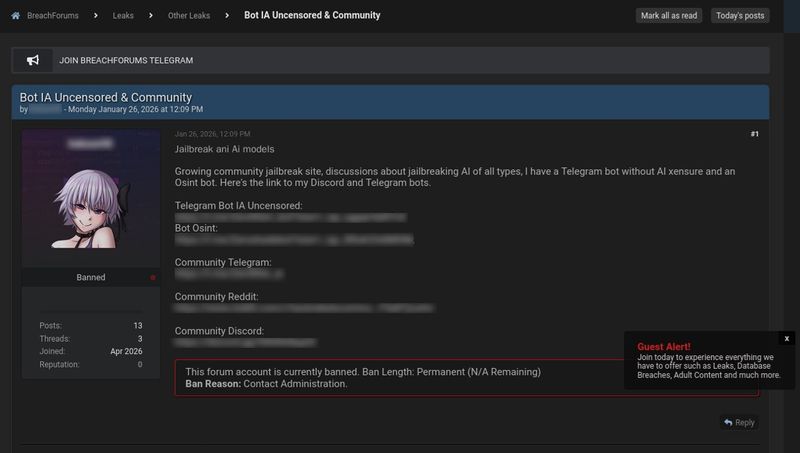Click the reply arrow icon
The image size is (800, 453).
728,422
